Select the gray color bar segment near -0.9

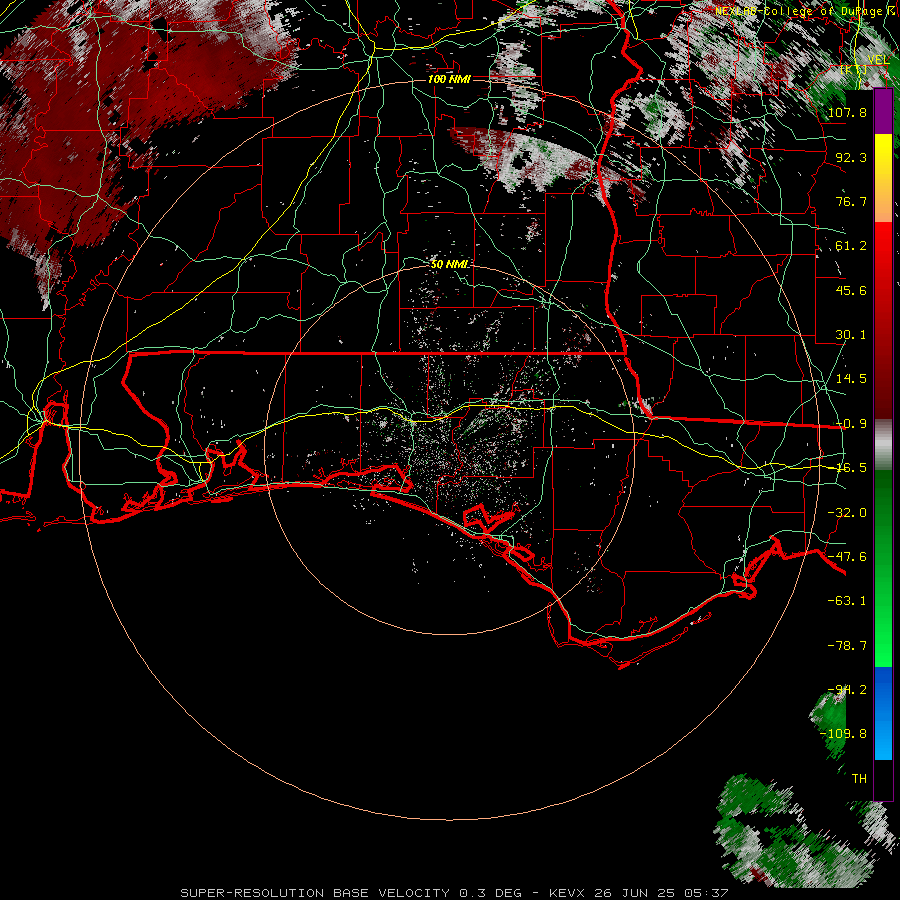[883, 444]
